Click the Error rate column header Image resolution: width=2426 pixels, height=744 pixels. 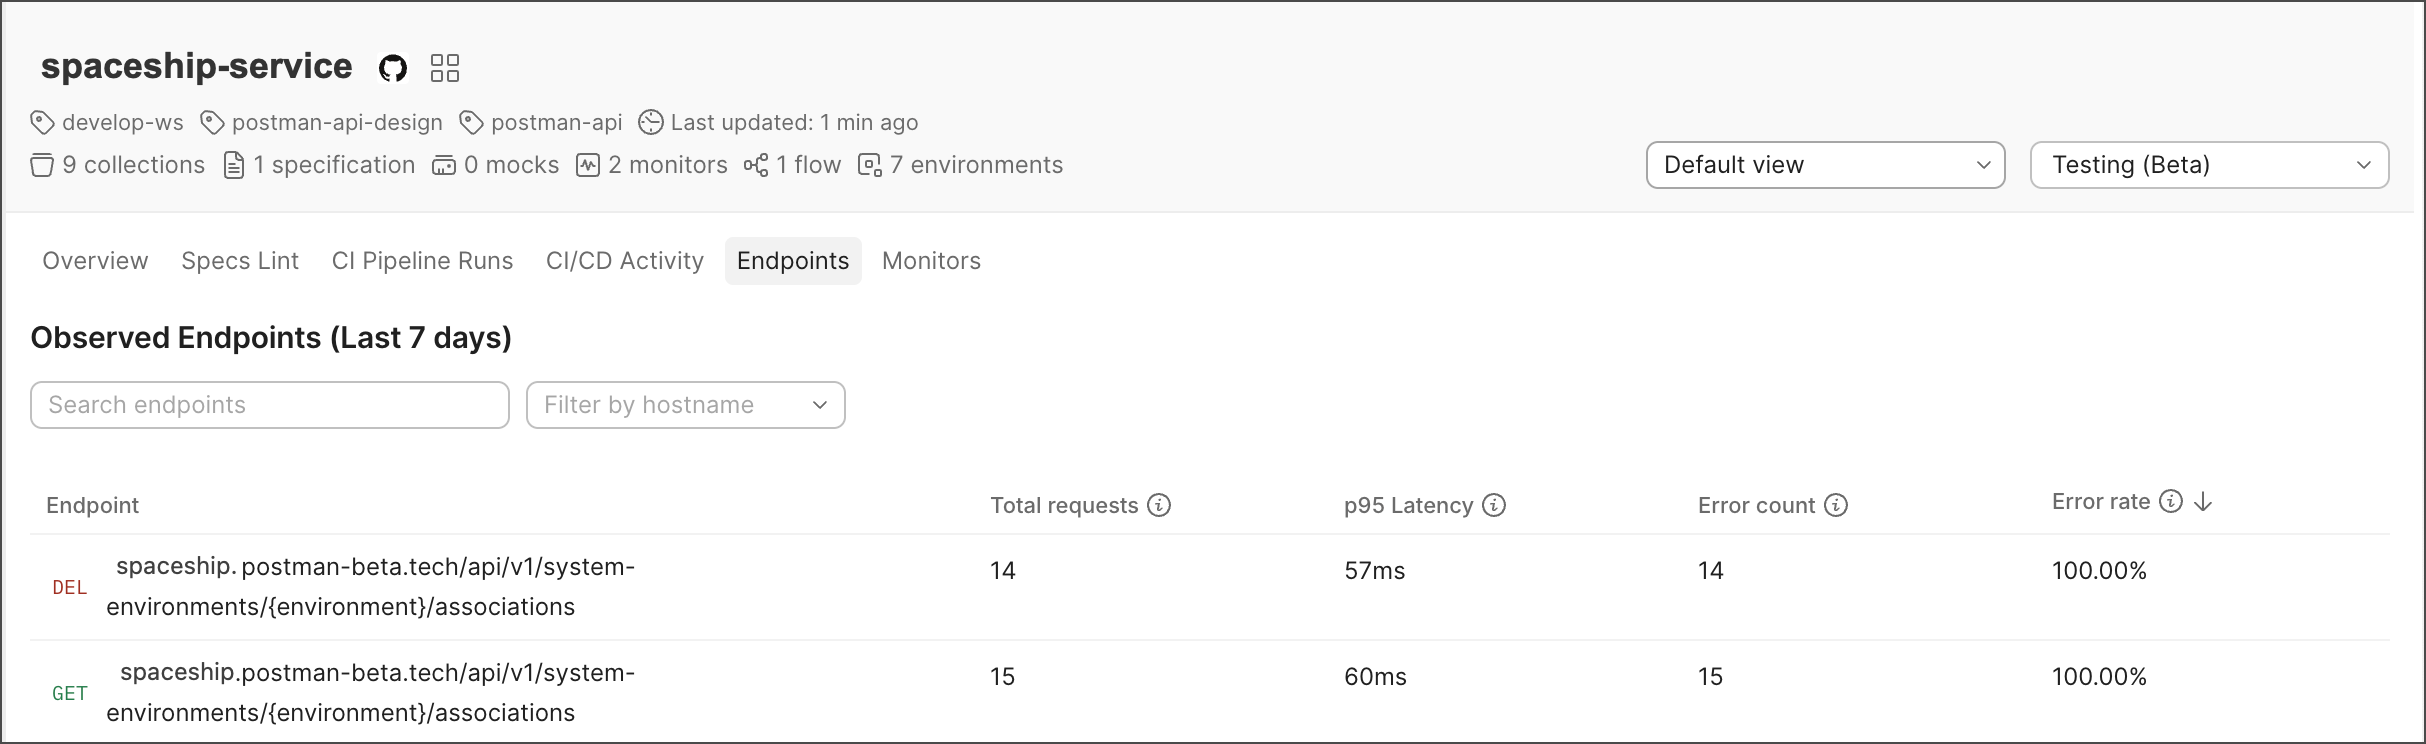[2101, 502]
